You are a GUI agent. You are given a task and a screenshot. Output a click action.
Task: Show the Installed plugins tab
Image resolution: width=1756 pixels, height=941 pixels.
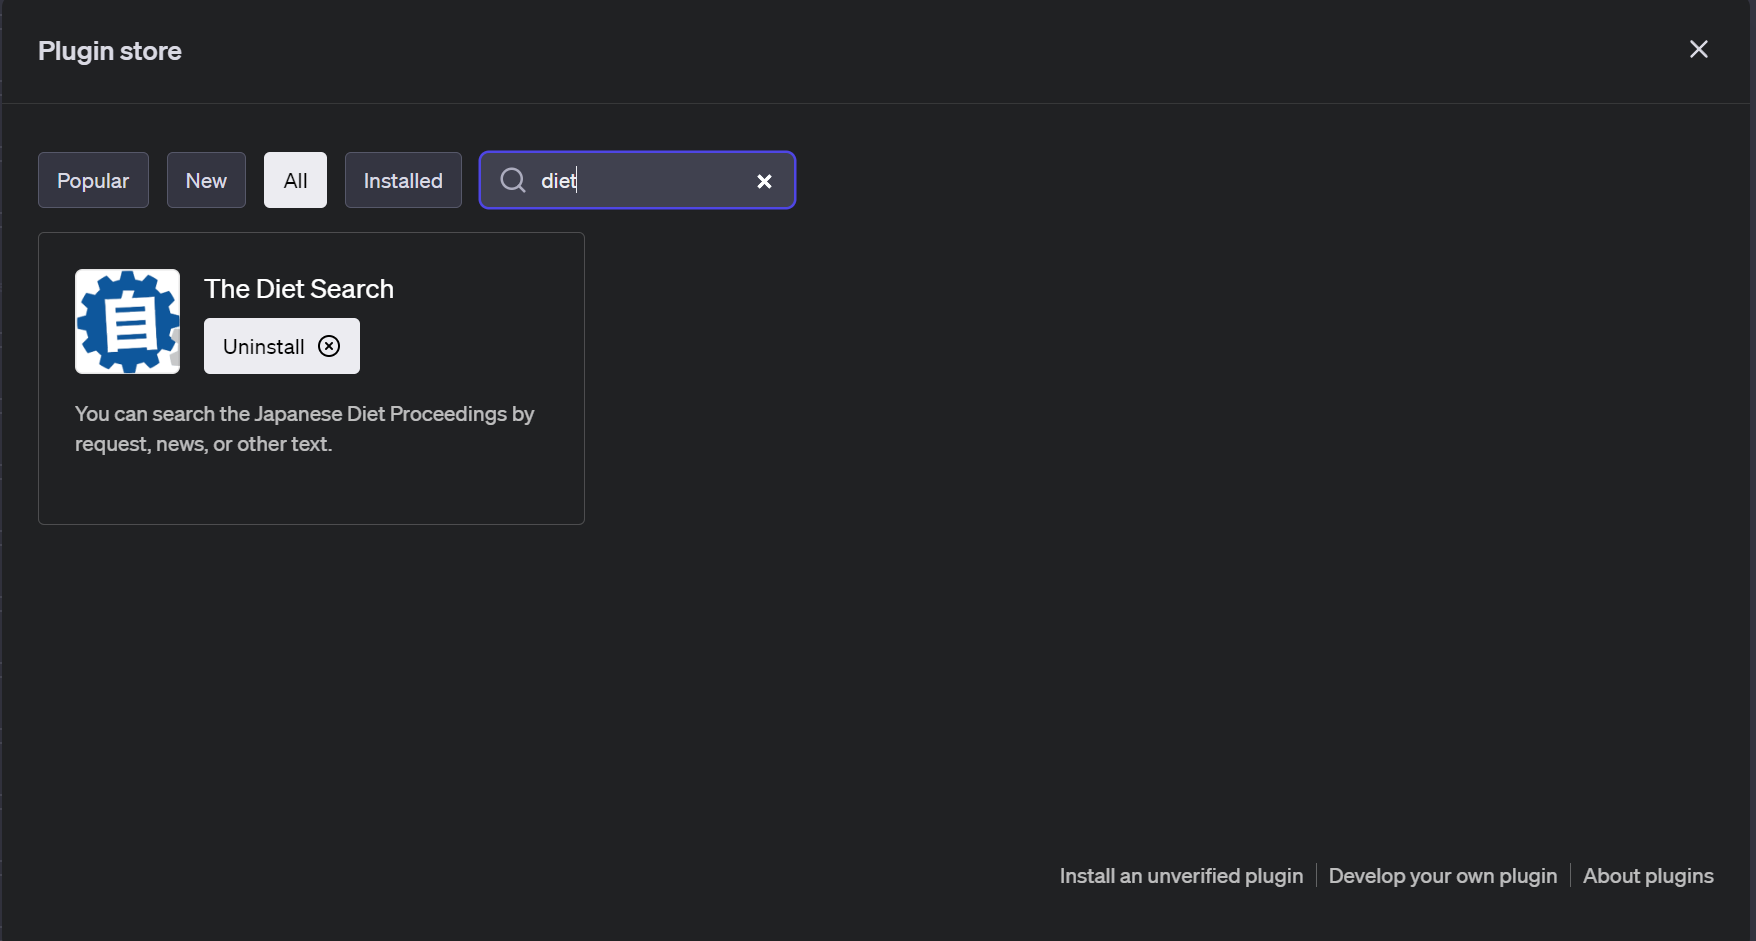tap(403, 180)
